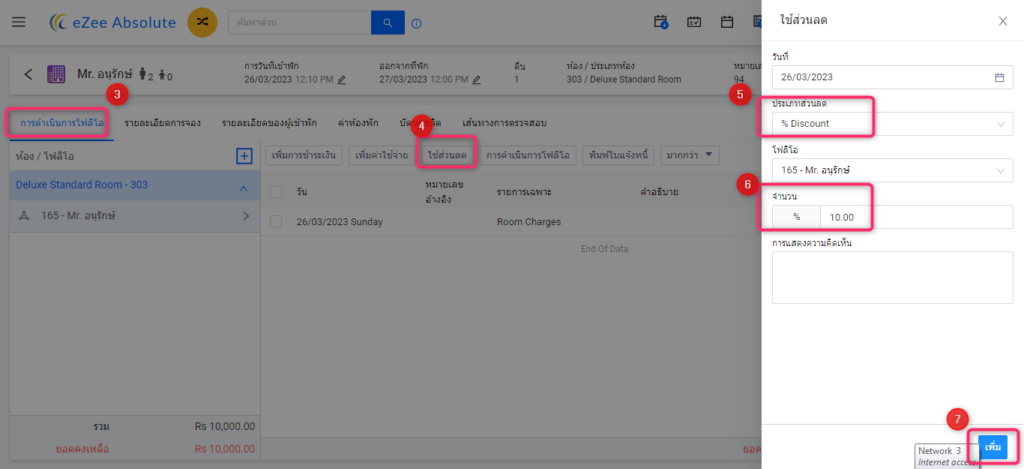This screenshot has height=469, width=1024.
Task: Close the discount side panel
Action: tap(1002, 21)
